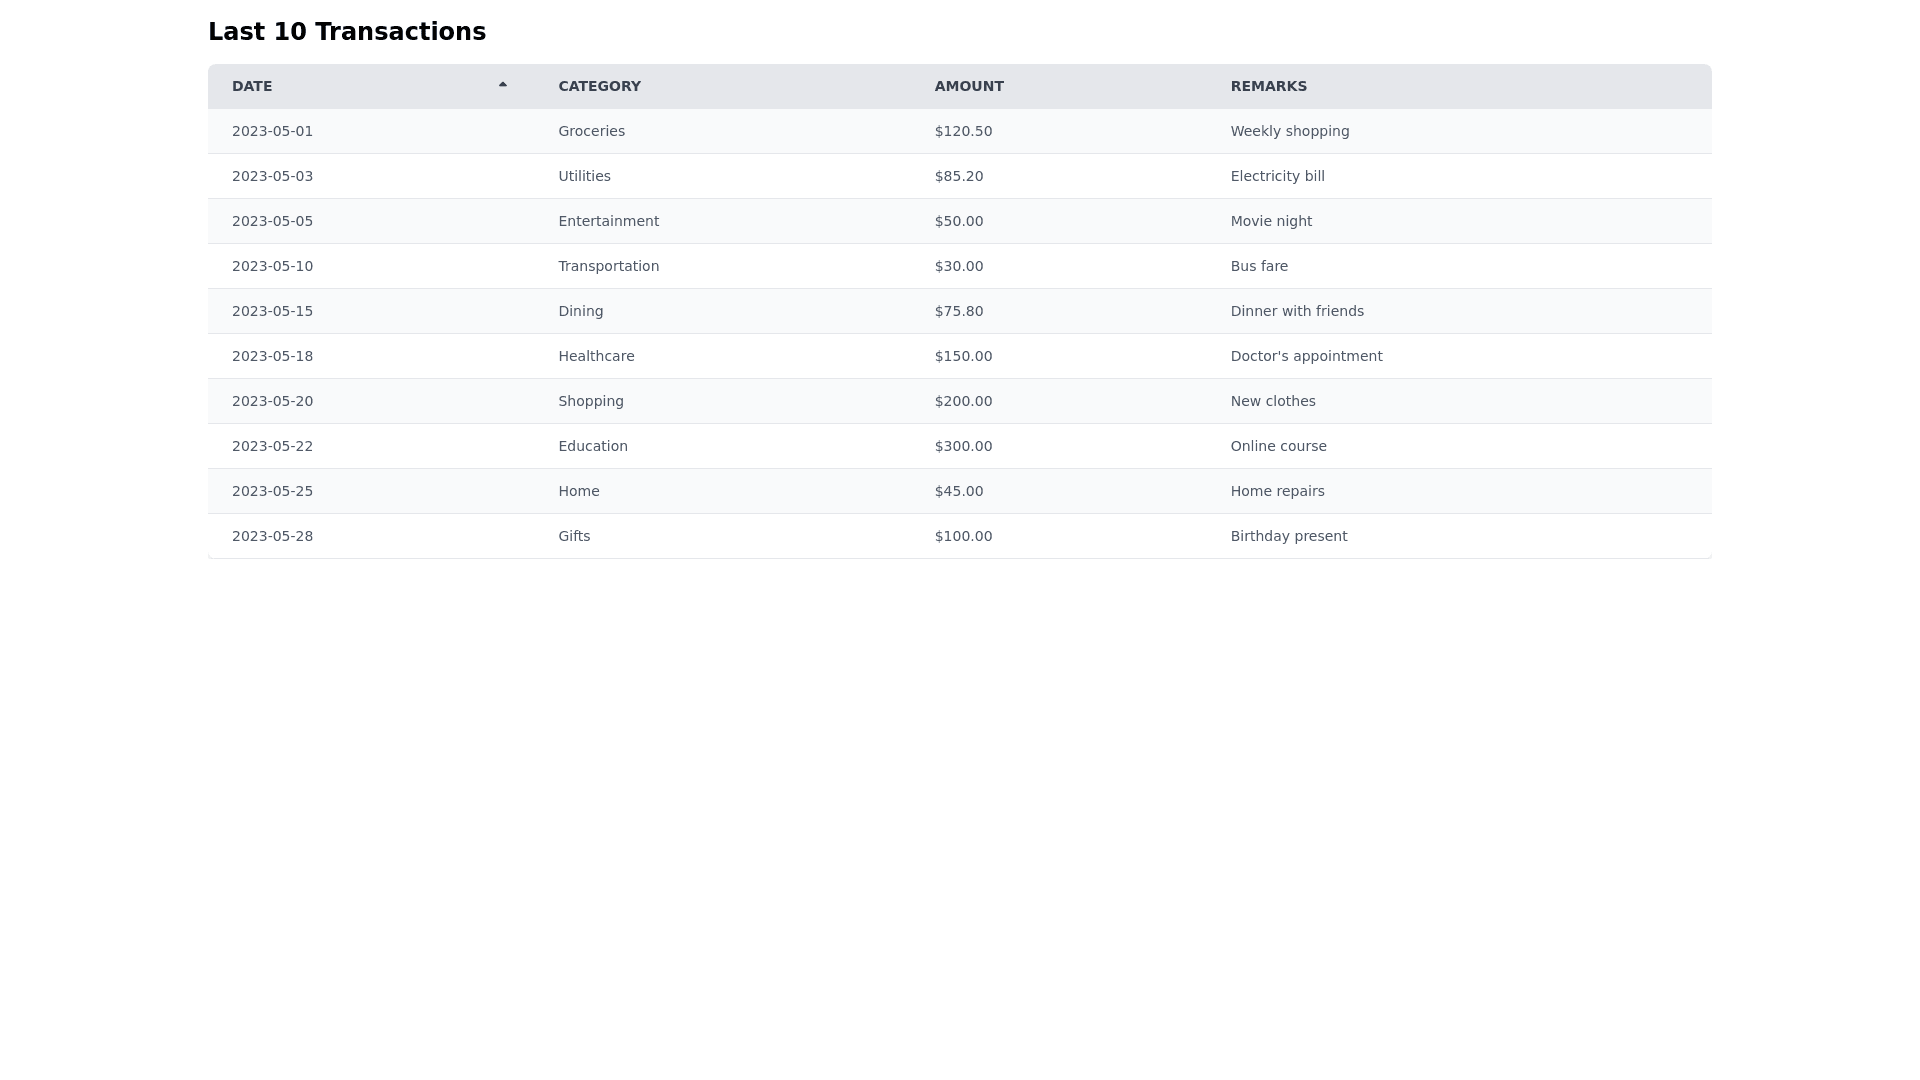The image size is (1920, 1080).
Task: Click the Groceries category cell
Action: coord(591,131)
